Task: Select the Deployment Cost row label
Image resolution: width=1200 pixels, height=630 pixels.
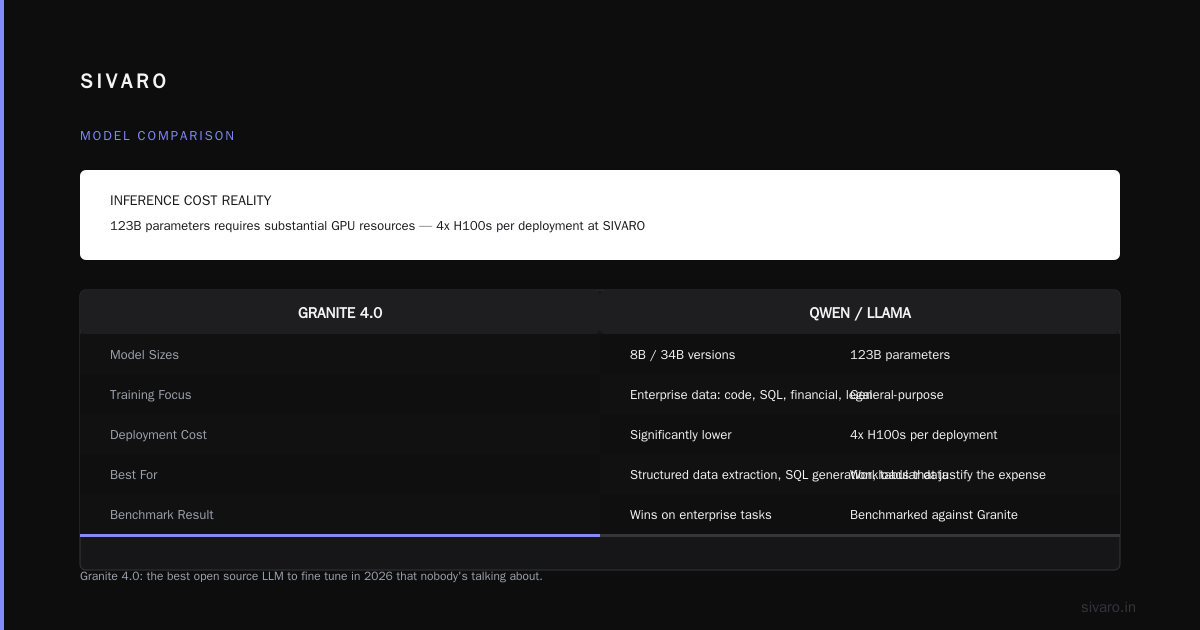Action: 158,435
